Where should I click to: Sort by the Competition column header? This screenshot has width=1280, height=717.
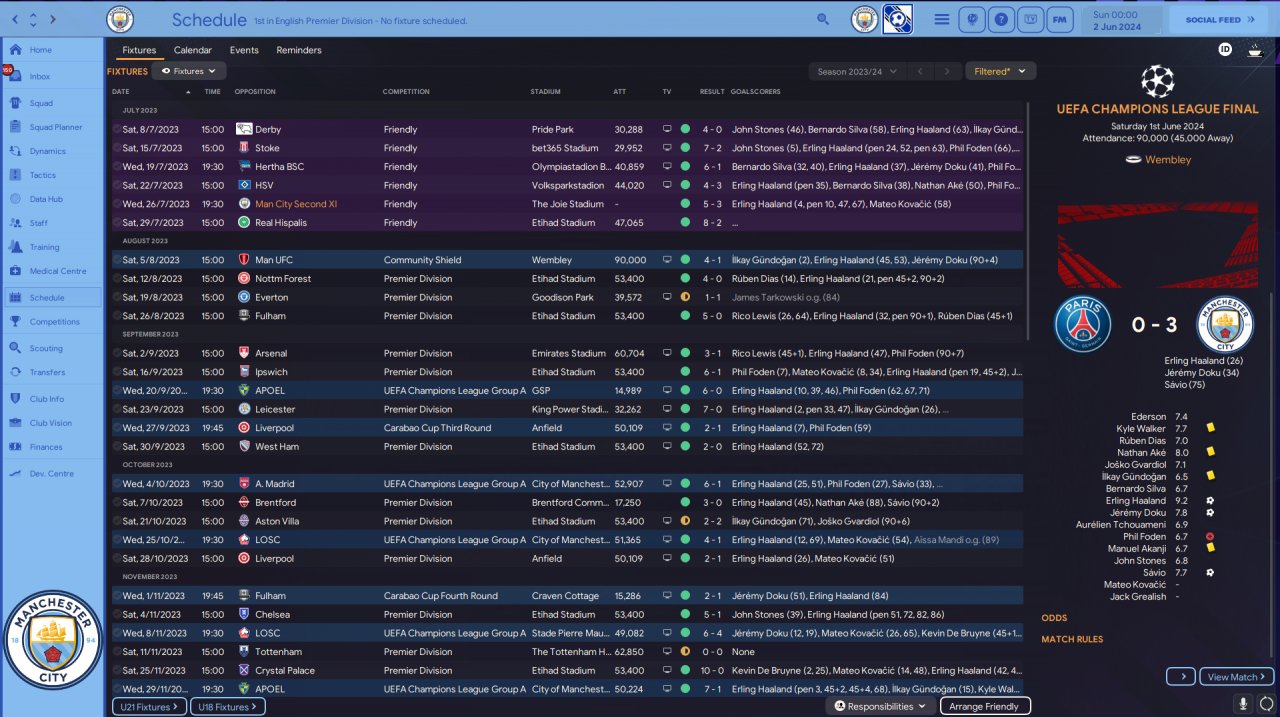[x=406, y=92]
